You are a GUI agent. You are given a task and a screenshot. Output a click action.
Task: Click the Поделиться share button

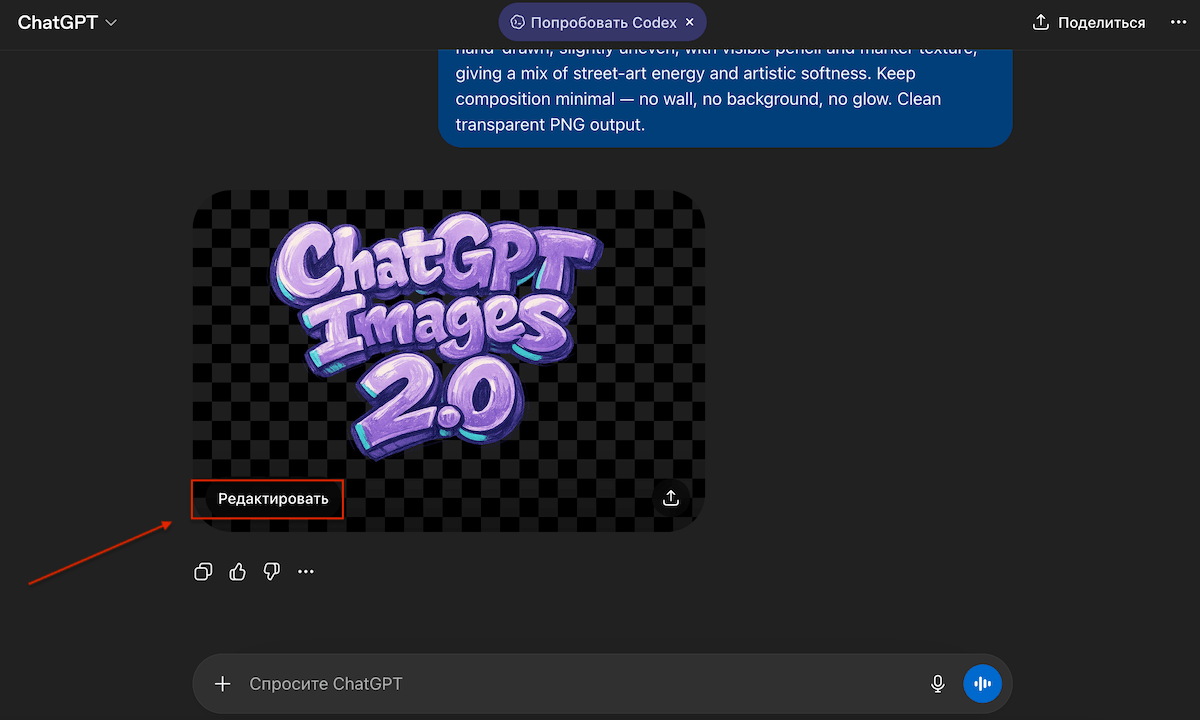(1088, 22)
